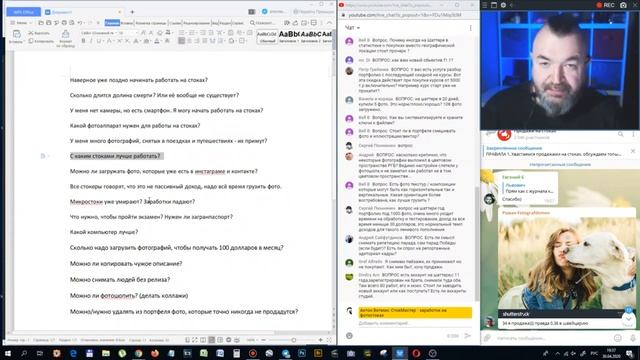Viewport: 640px width, 360px height.
Task: Click the zoom in plus in WPS status bar
Action: pos(320,340)
